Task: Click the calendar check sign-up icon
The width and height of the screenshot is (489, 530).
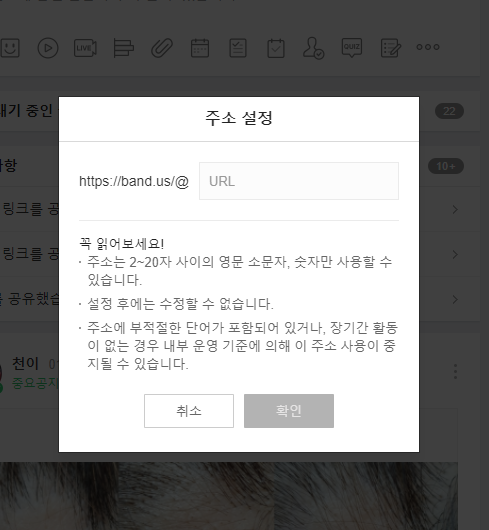Action: [276, 48]
